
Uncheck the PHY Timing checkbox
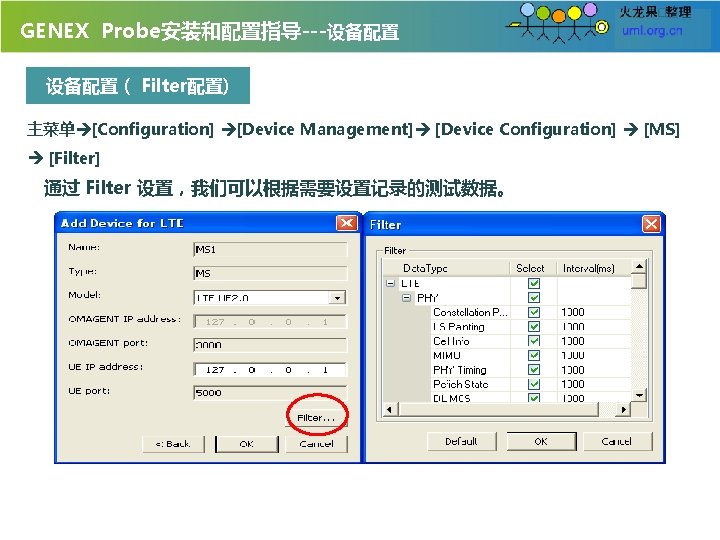(x=534, y=370)
